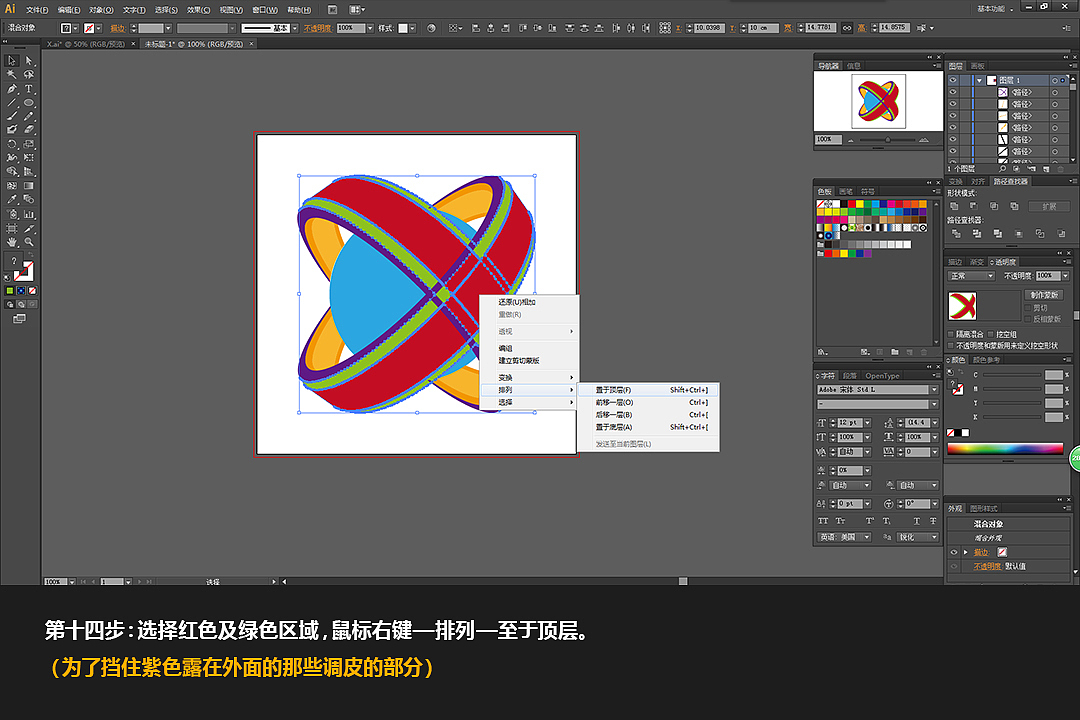This screenshot has width=1080, height=720.
Task: Select the Pencil tool
Action: [x=29, y=116]
